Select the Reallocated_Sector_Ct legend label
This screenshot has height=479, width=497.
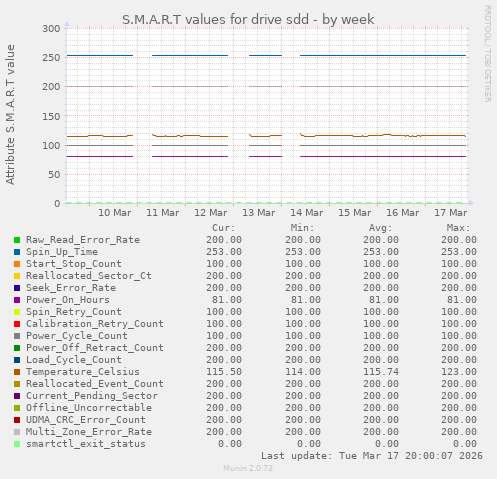point(89,276)
